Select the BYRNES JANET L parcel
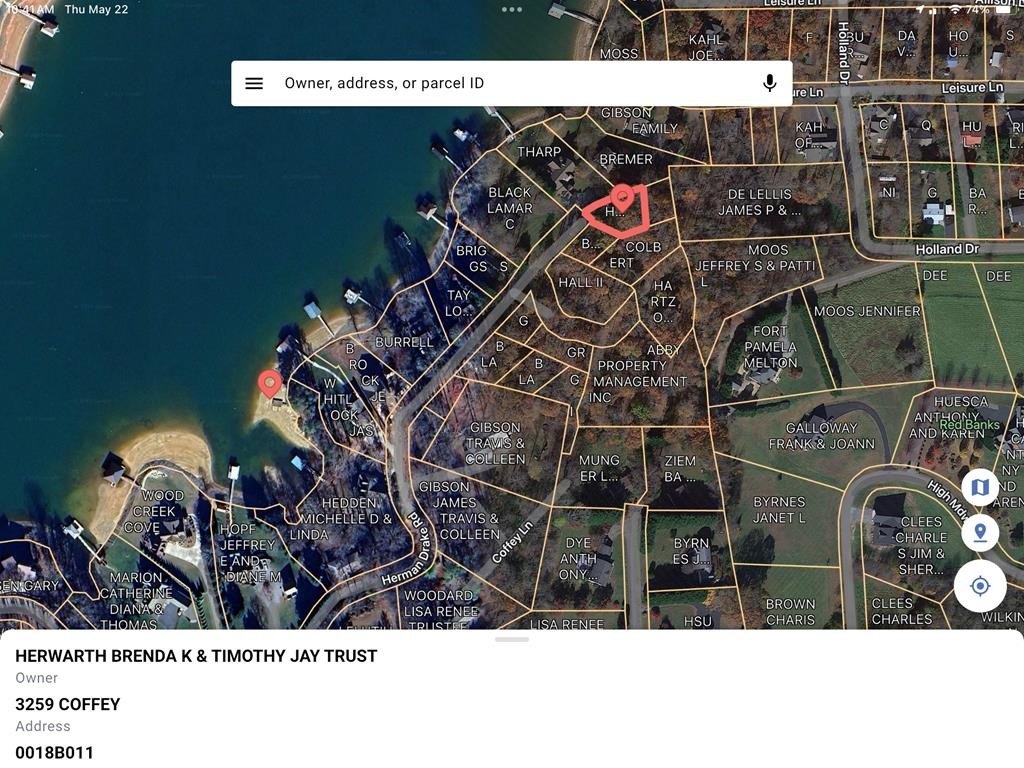The image size is (1024, 768). [x=779, y=510]
